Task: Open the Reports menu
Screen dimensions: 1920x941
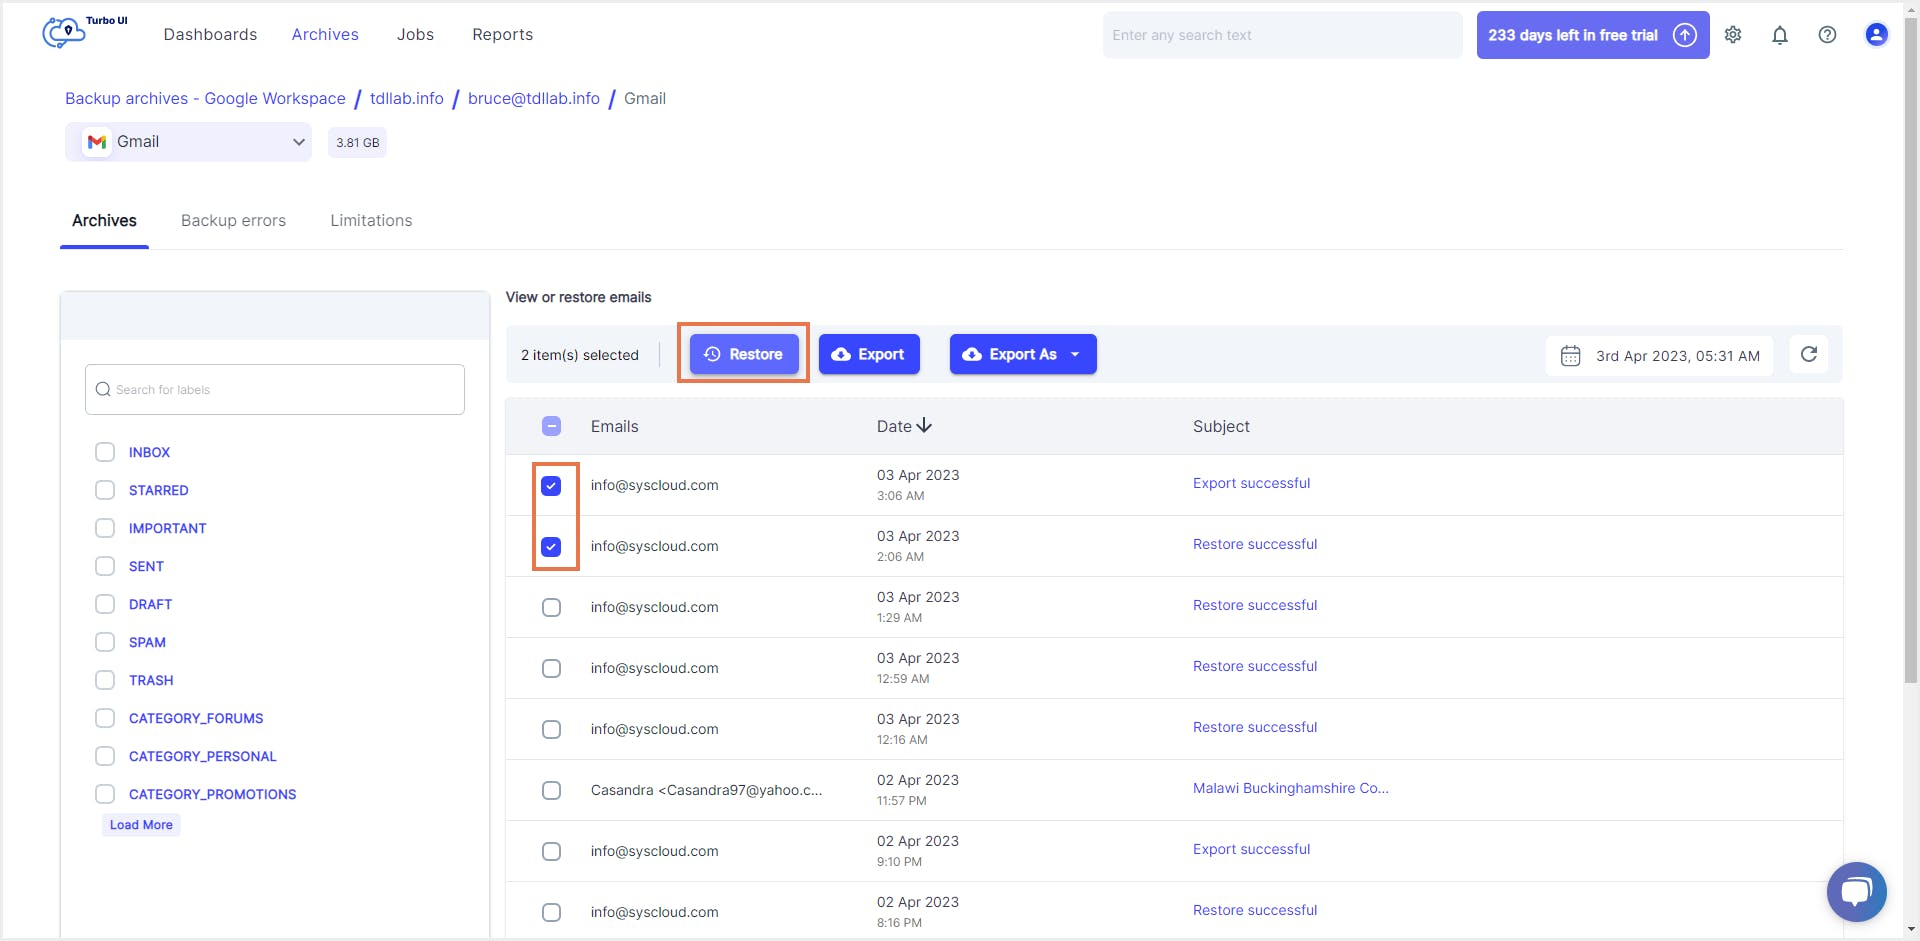Action: [x=502, y=34]
